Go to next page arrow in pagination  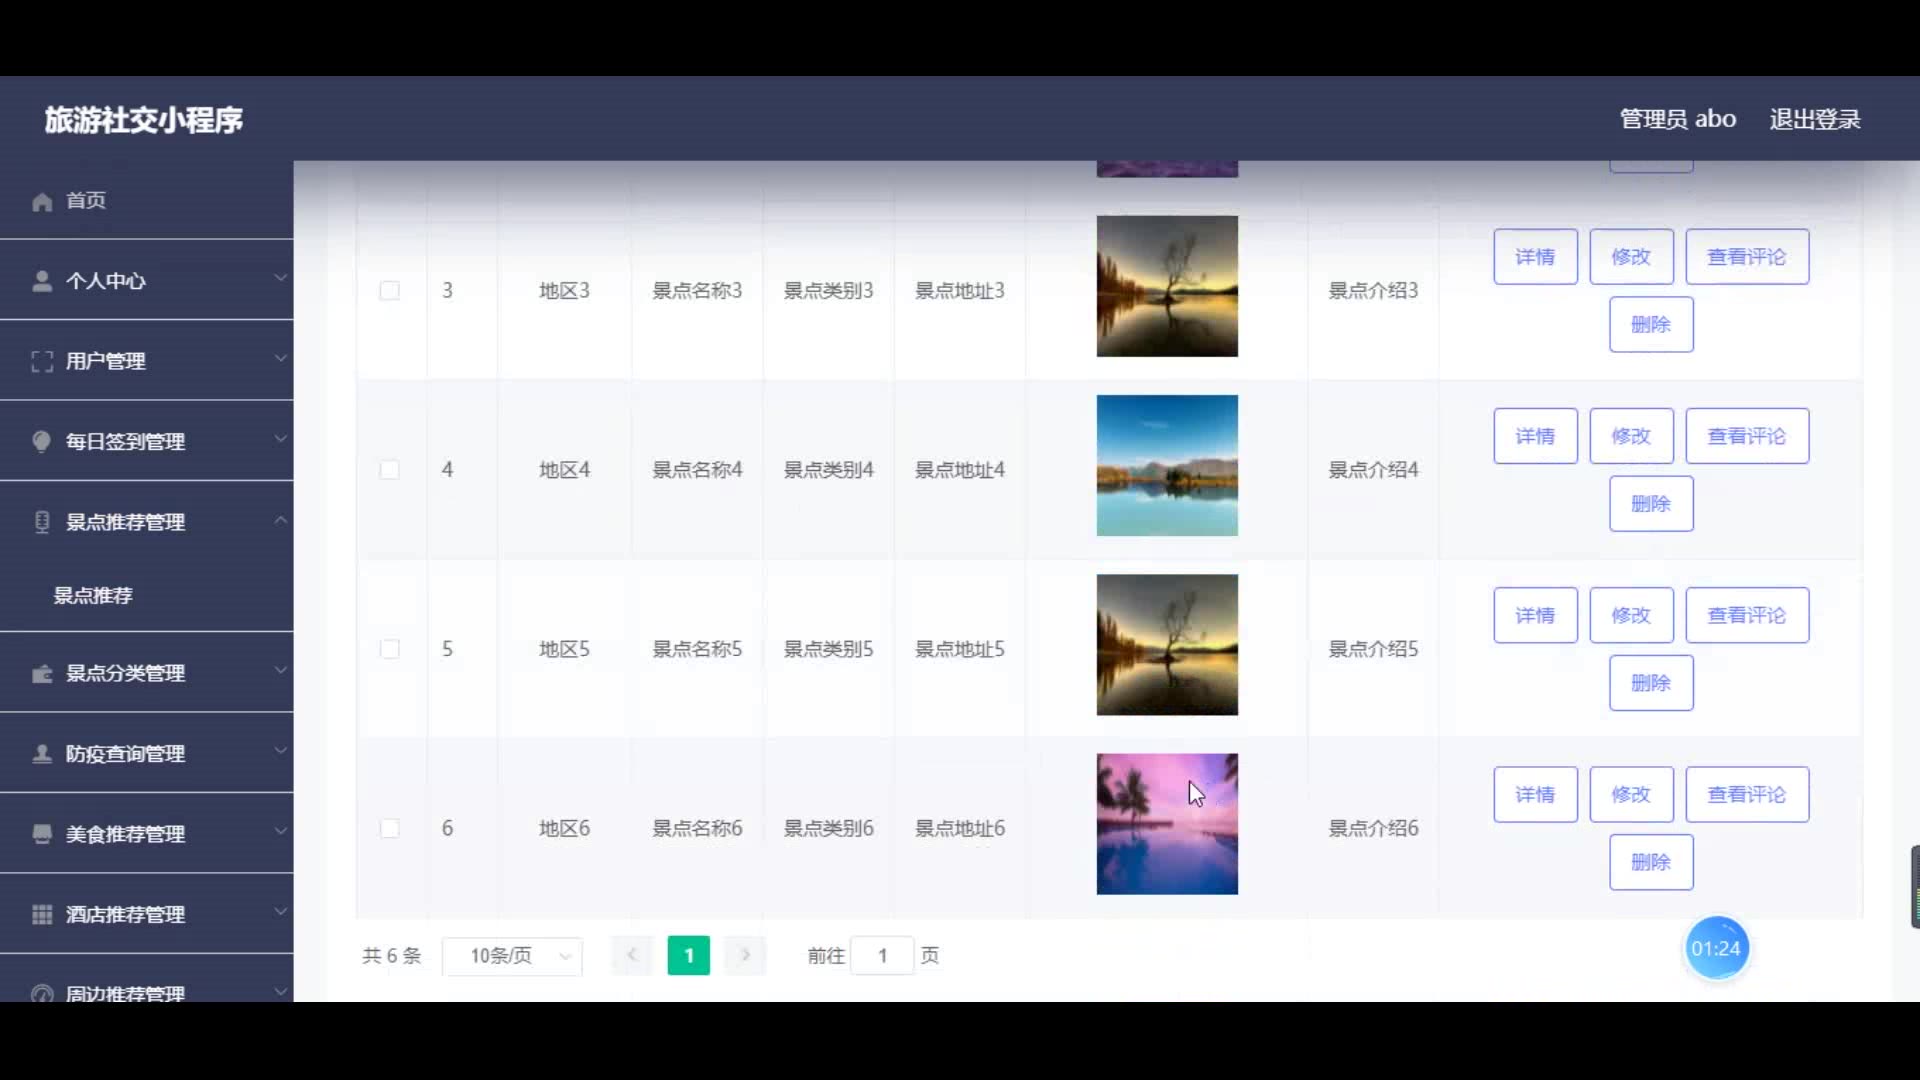tap(745, 955)
